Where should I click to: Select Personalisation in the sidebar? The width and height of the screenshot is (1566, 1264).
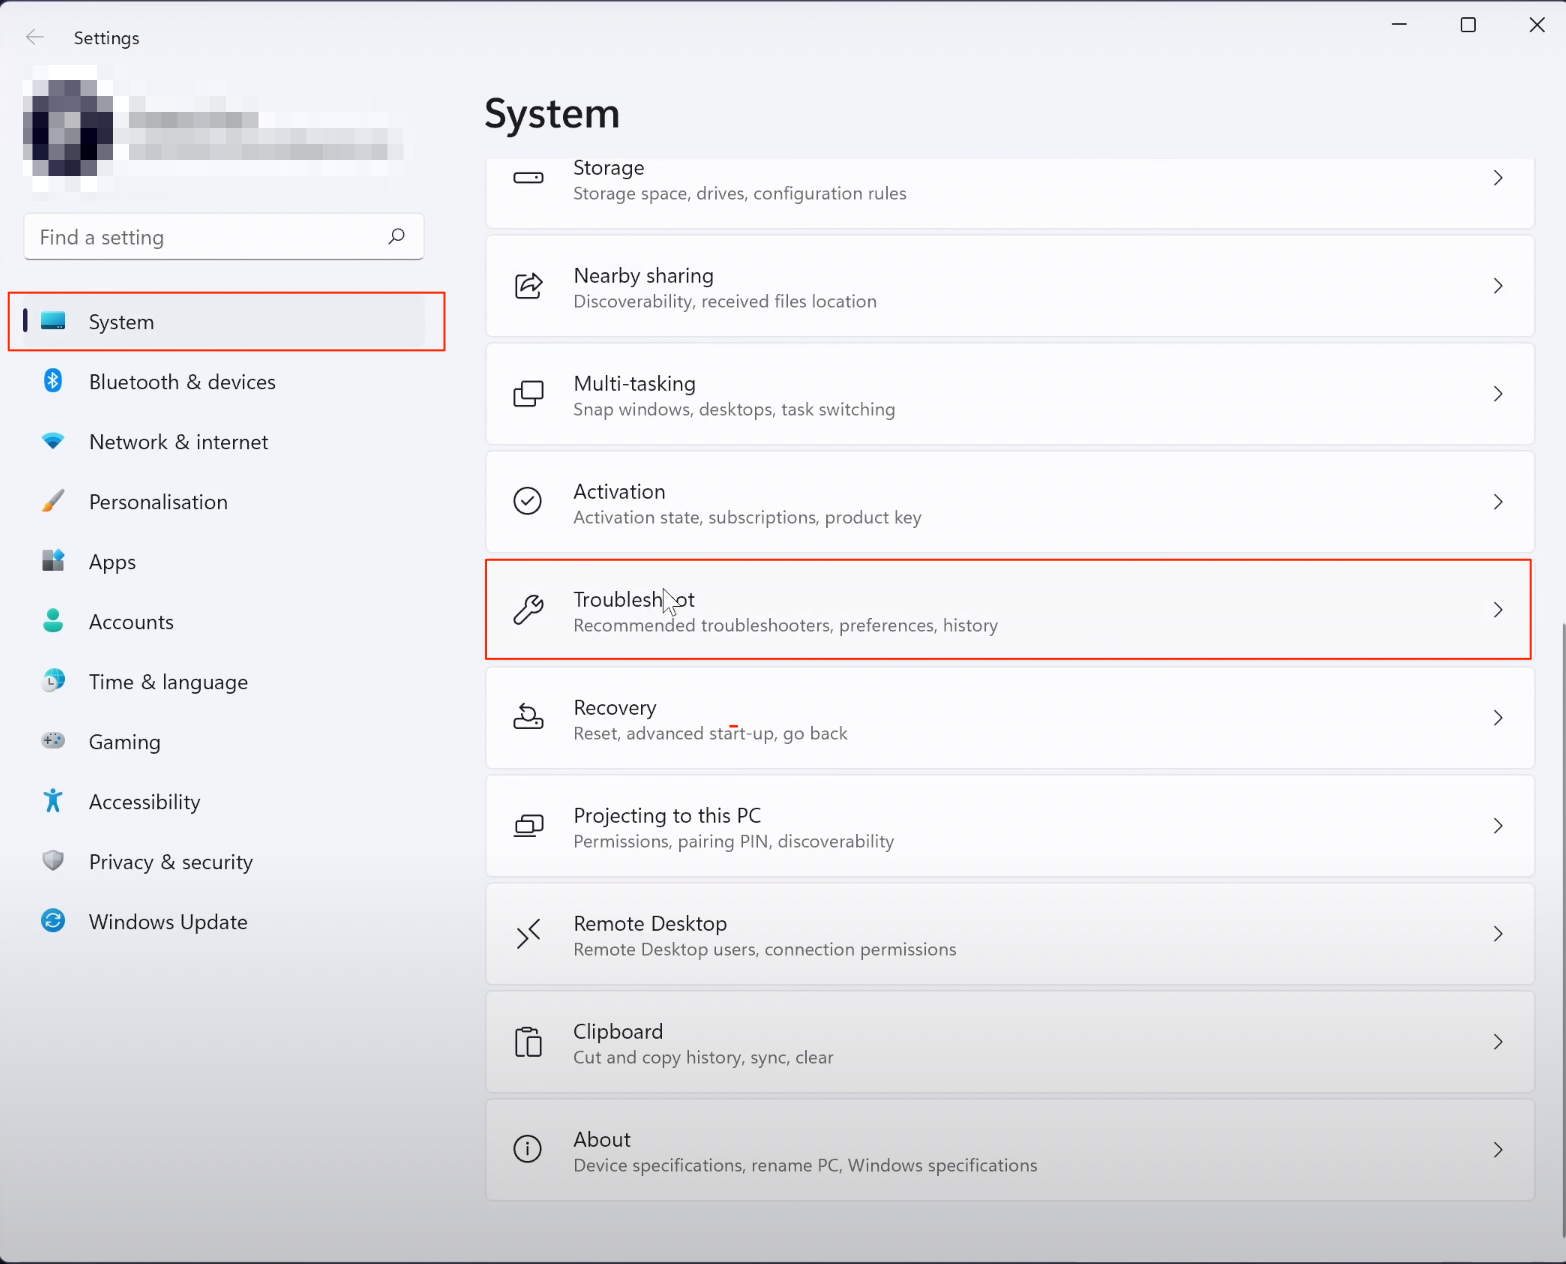158,502
